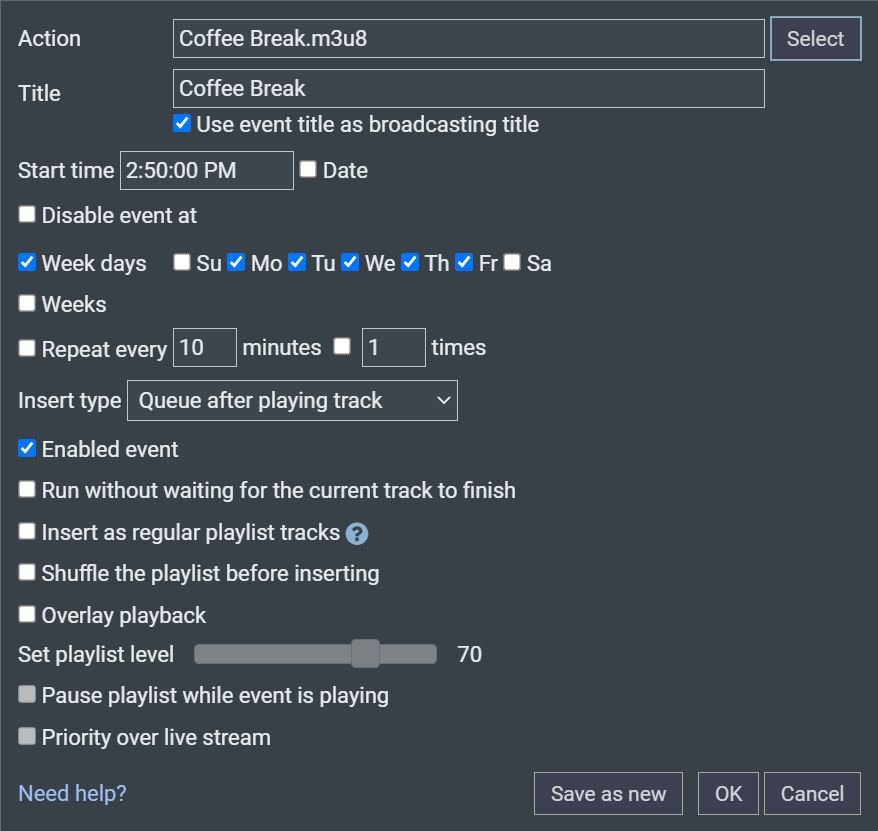Click the Title text field
This screenshot has width=878, height=831.
pyautogui.click(x=469, y=88)
